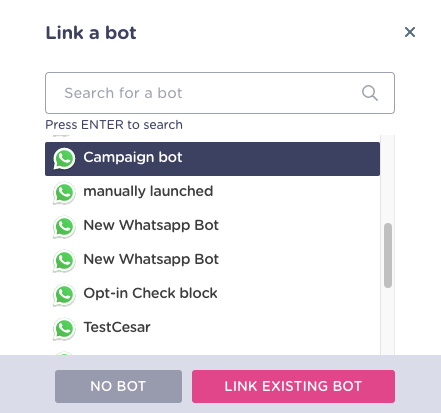Click the WhatsApp icon next to manually launched

click(x=64, y=193)
